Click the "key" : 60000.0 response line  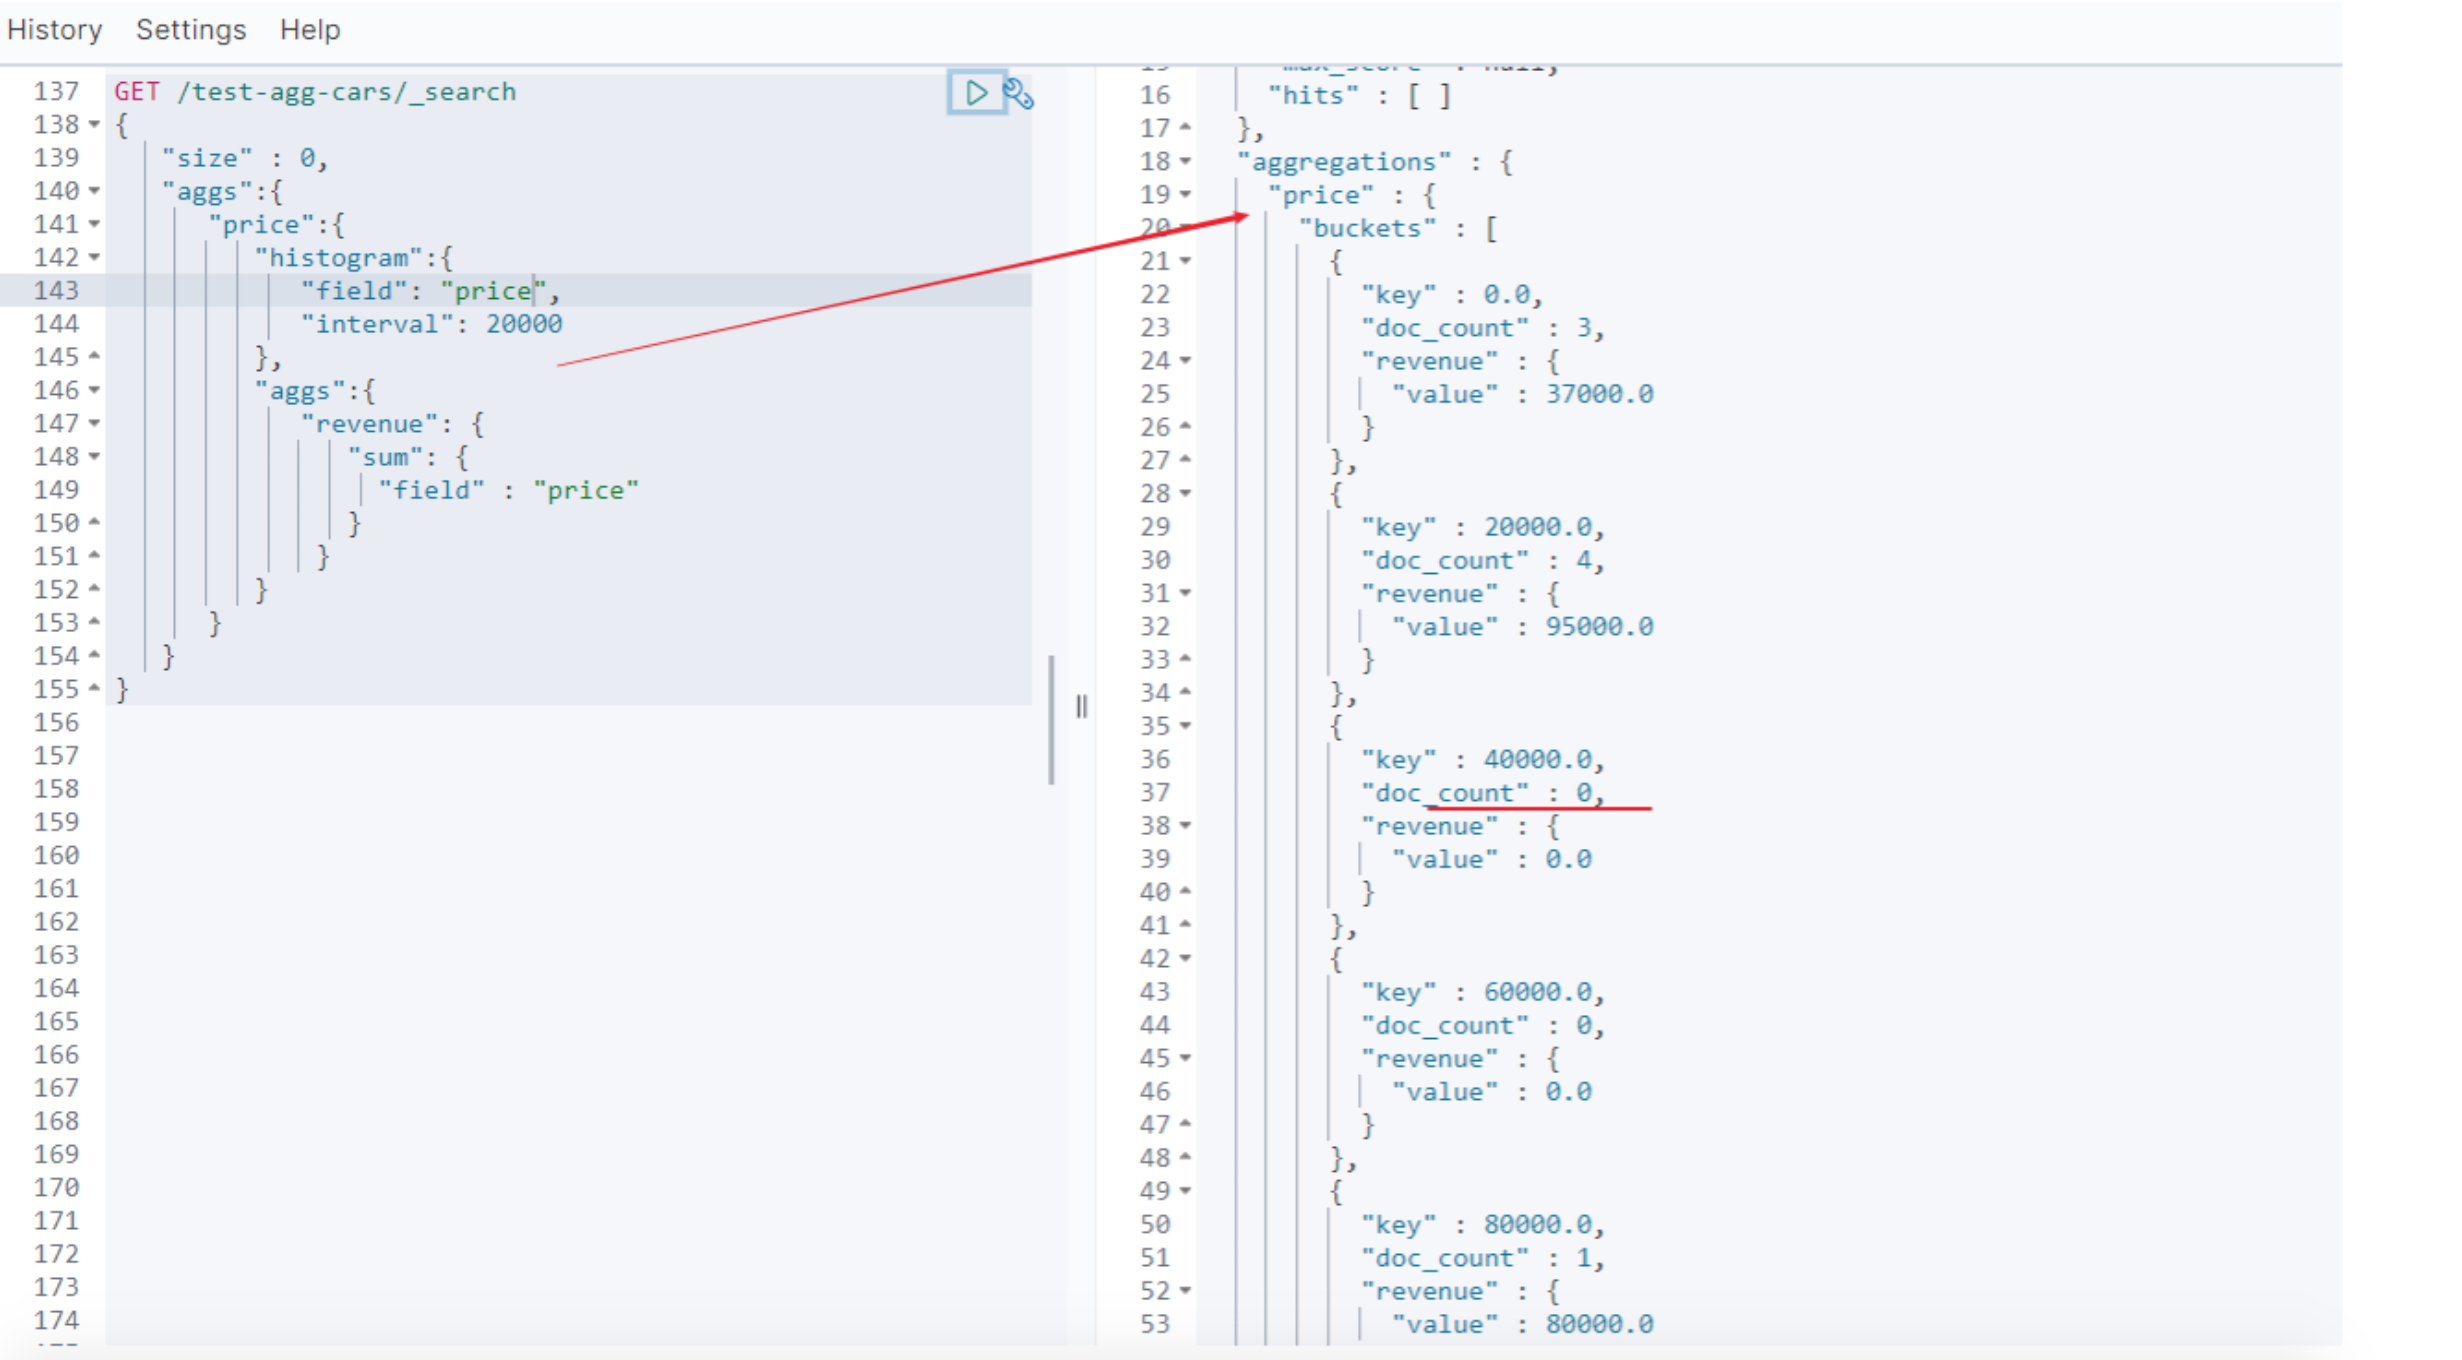(x=1483, y=992)
